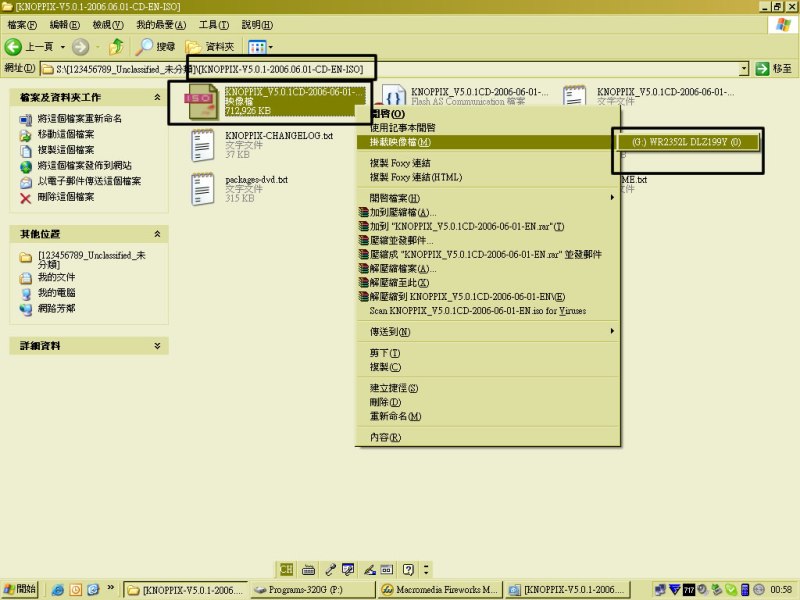The width and height of the screenshot is (800, 600).
Task: Click the WinRAR icon beside 解壓縮至此(X)
Action: click(364, 282)
